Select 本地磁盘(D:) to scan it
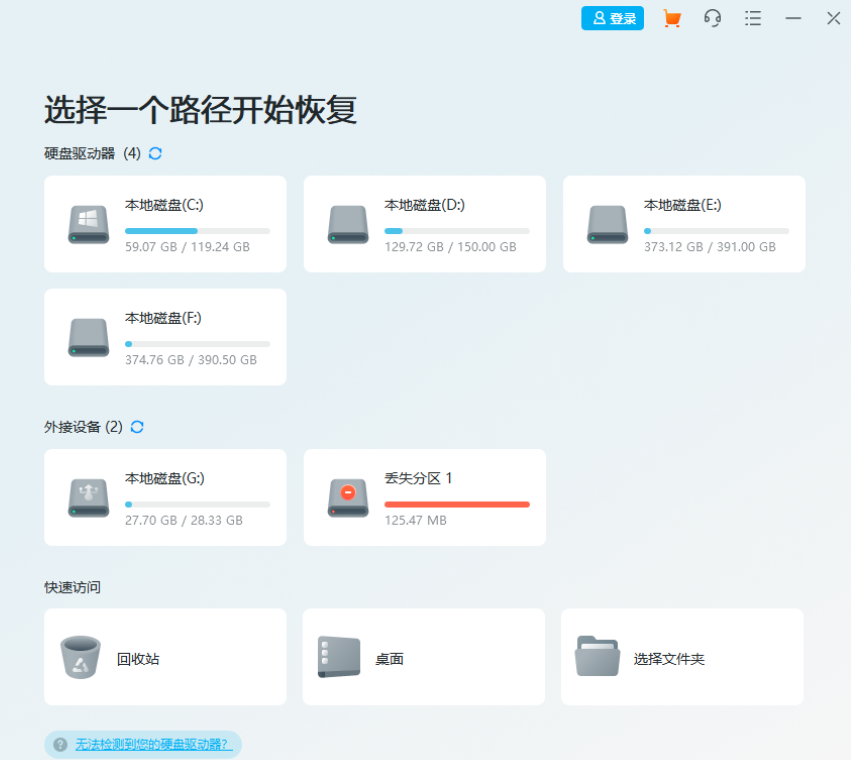Viewport: 851px width, 760px height. [x=424, y=223]
